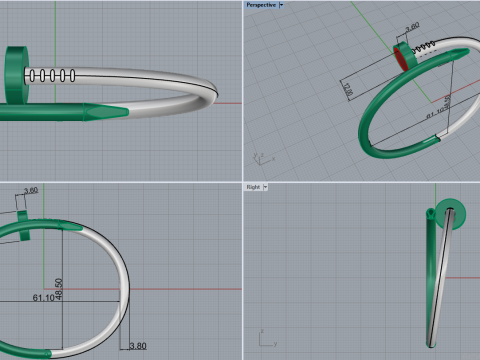The height and width of the screenshot is (360, 480).
Task: Select the 3.60 dimension in Perspective viewport
Action: [412, 27]
